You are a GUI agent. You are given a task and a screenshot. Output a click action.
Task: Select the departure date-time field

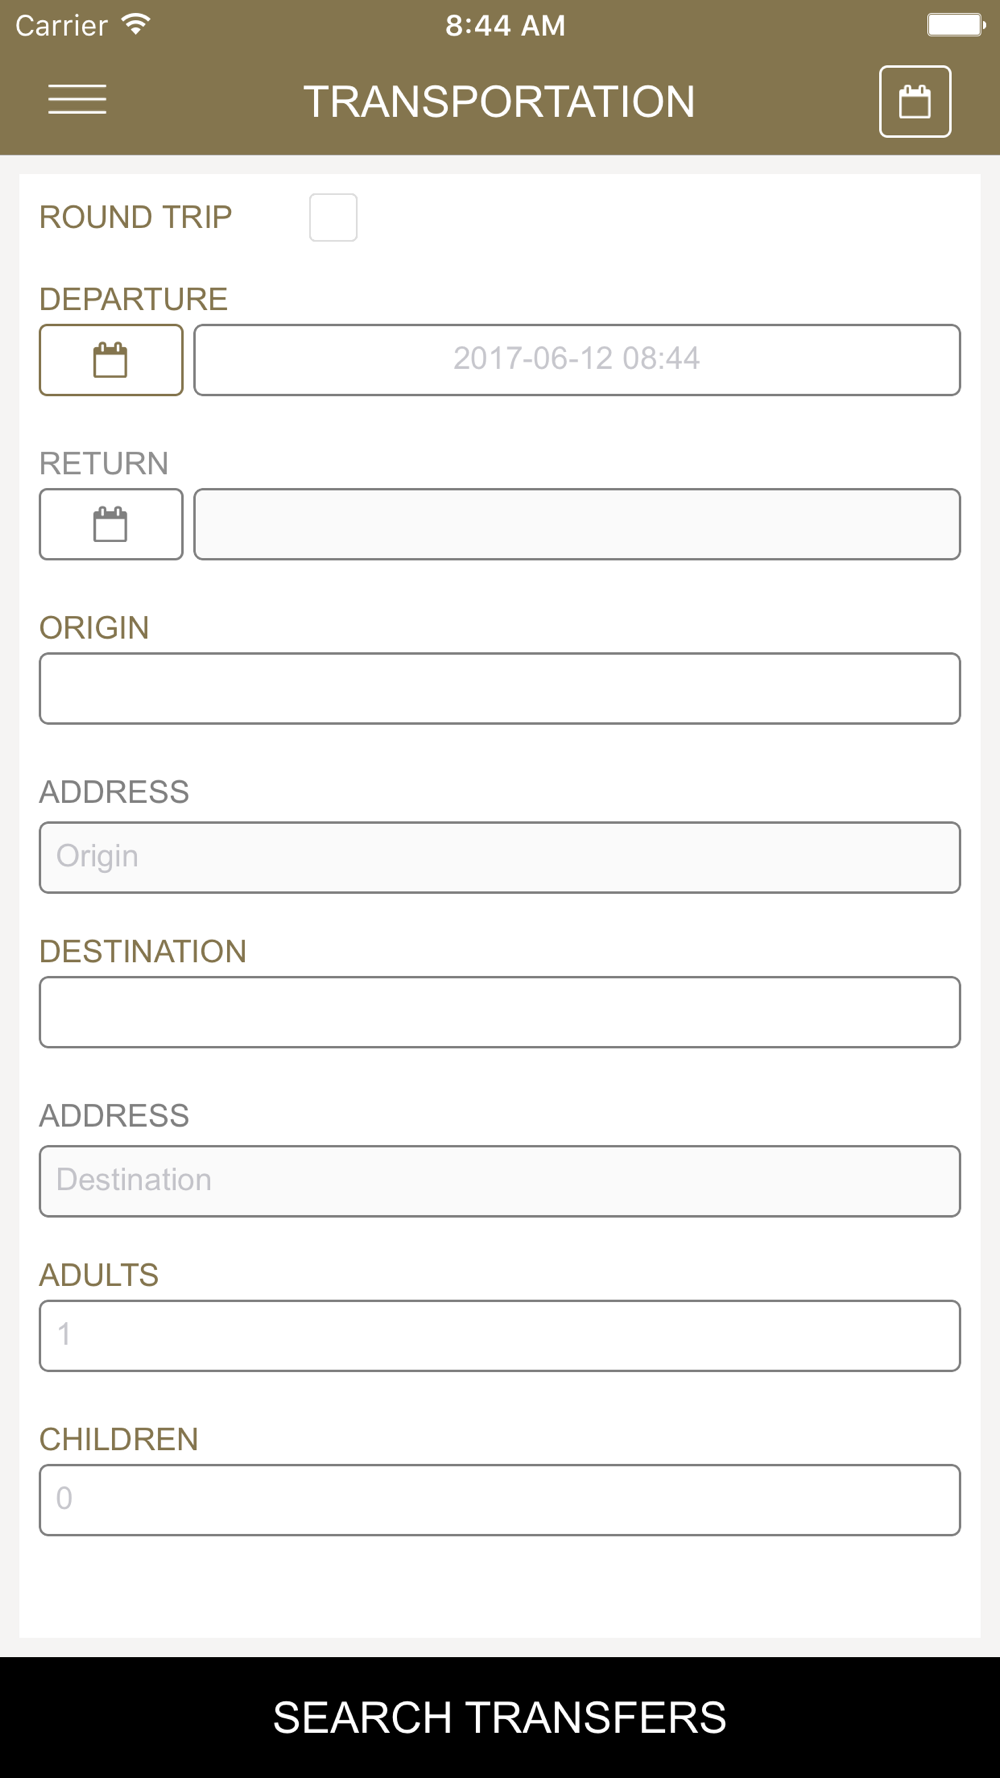pyautogui.click(x=577, y=360)
